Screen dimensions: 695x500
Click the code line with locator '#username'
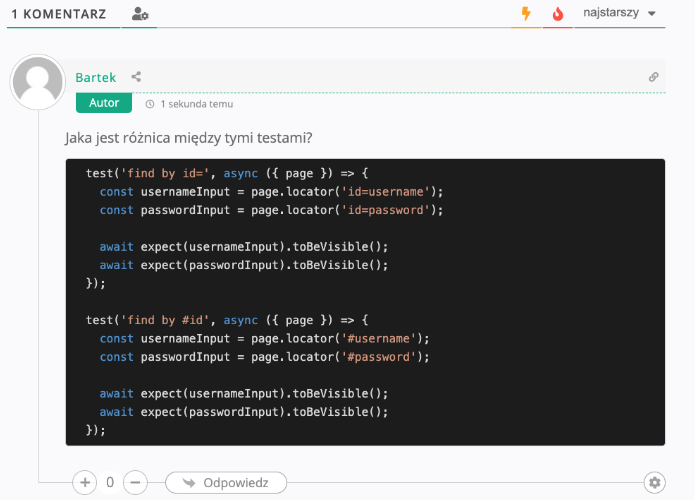[265, 339]
